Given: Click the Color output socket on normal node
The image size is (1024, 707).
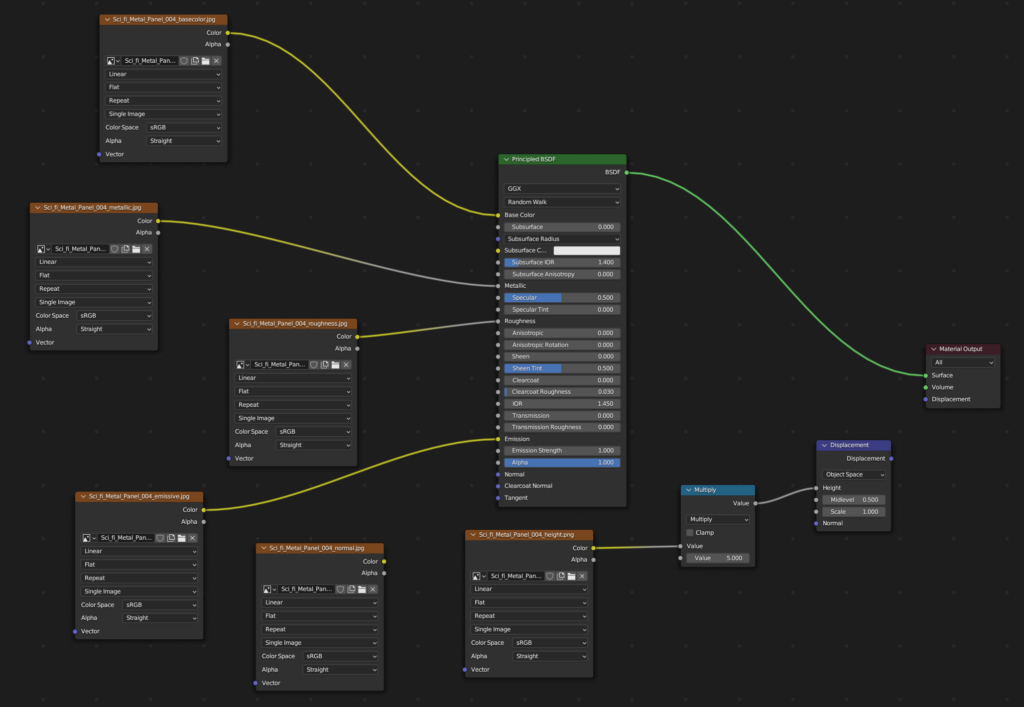Looking at the screenshot, I should click(384, 562).
